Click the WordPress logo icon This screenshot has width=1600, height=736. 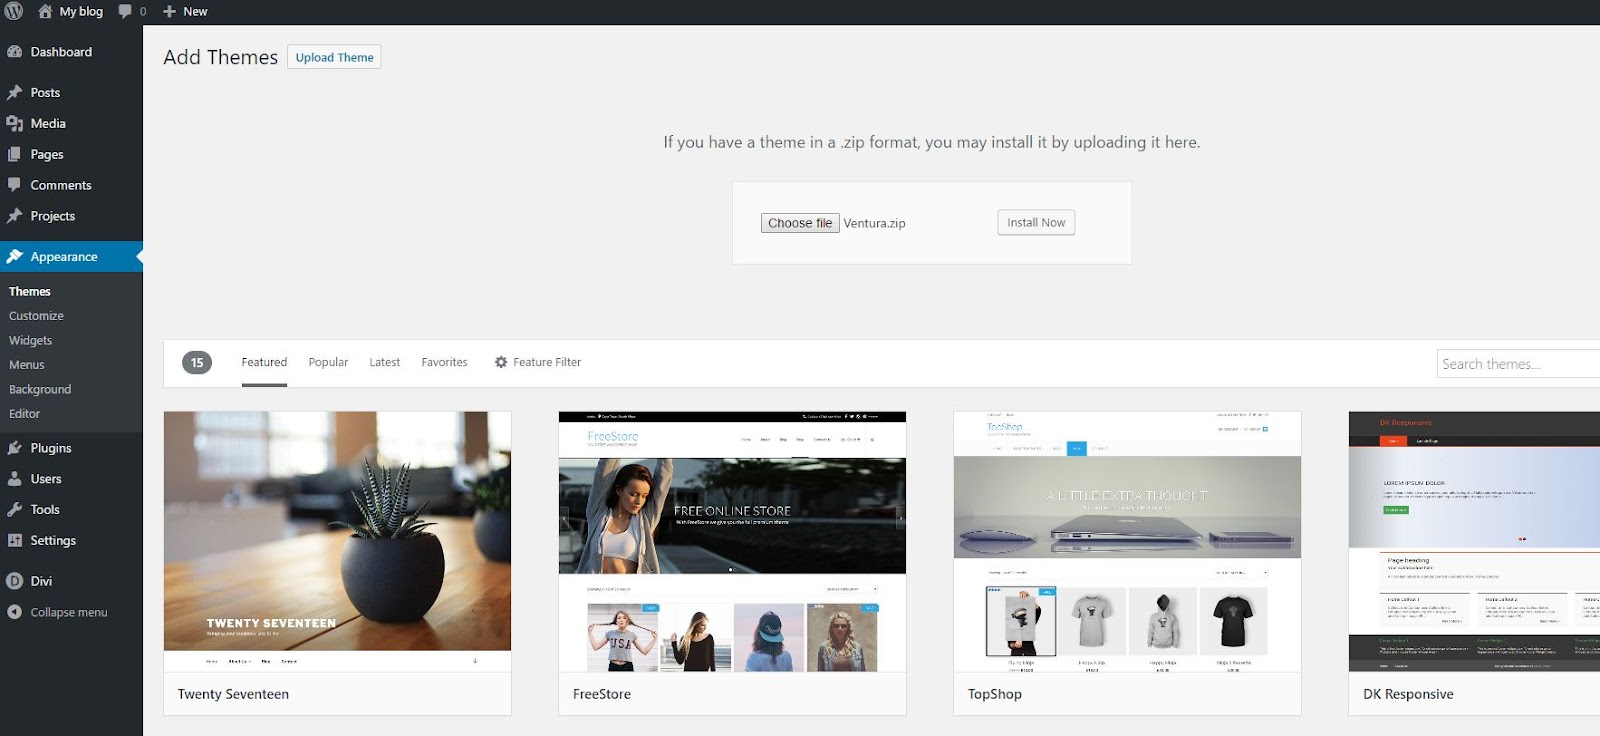(x=14, y=11)
